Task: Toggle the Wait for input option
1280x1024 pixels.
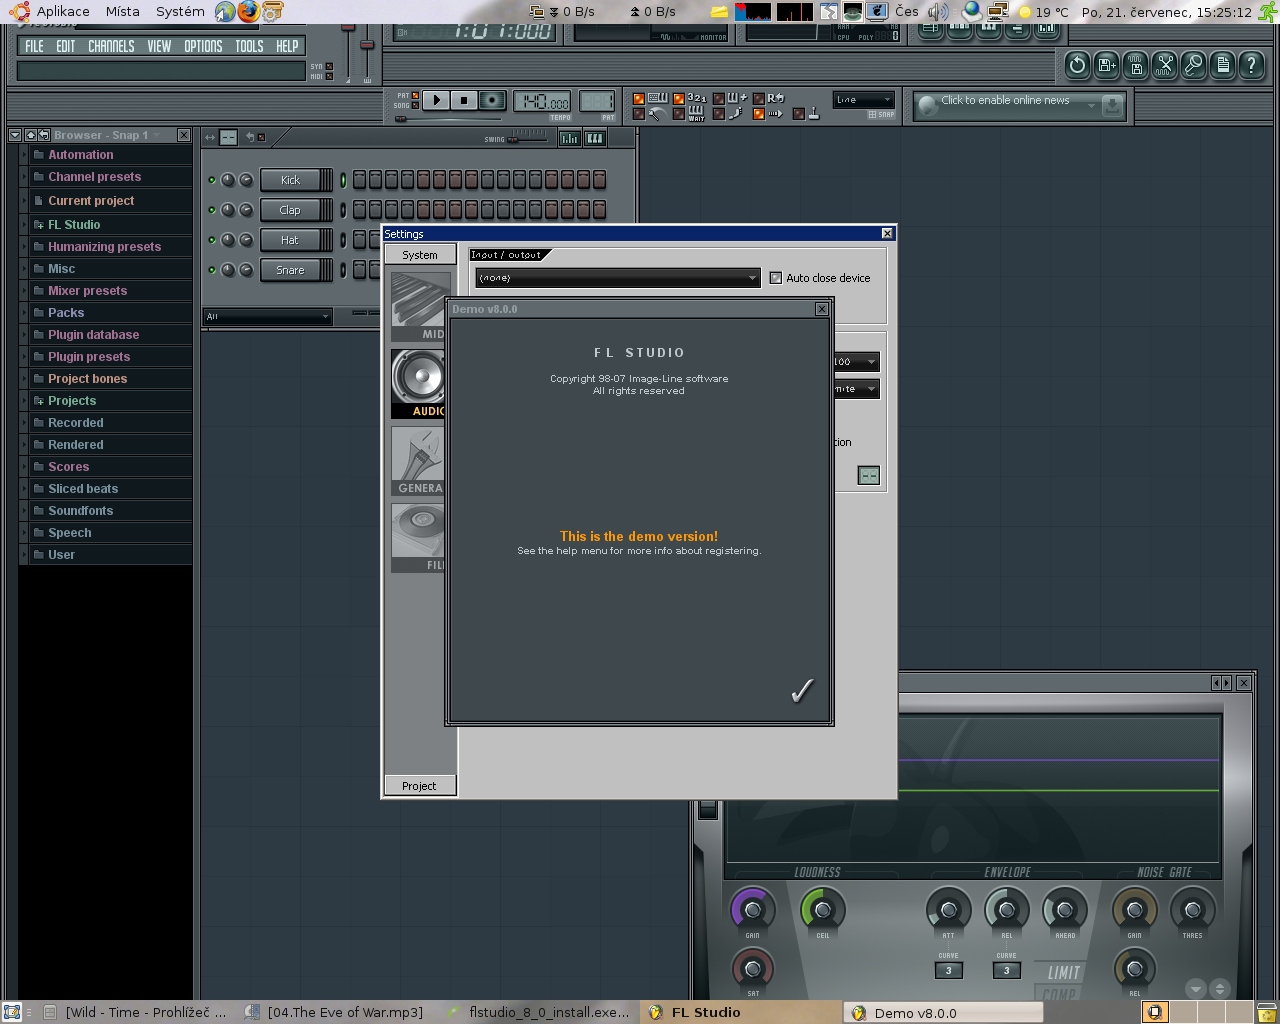Action: coord(690,113)
